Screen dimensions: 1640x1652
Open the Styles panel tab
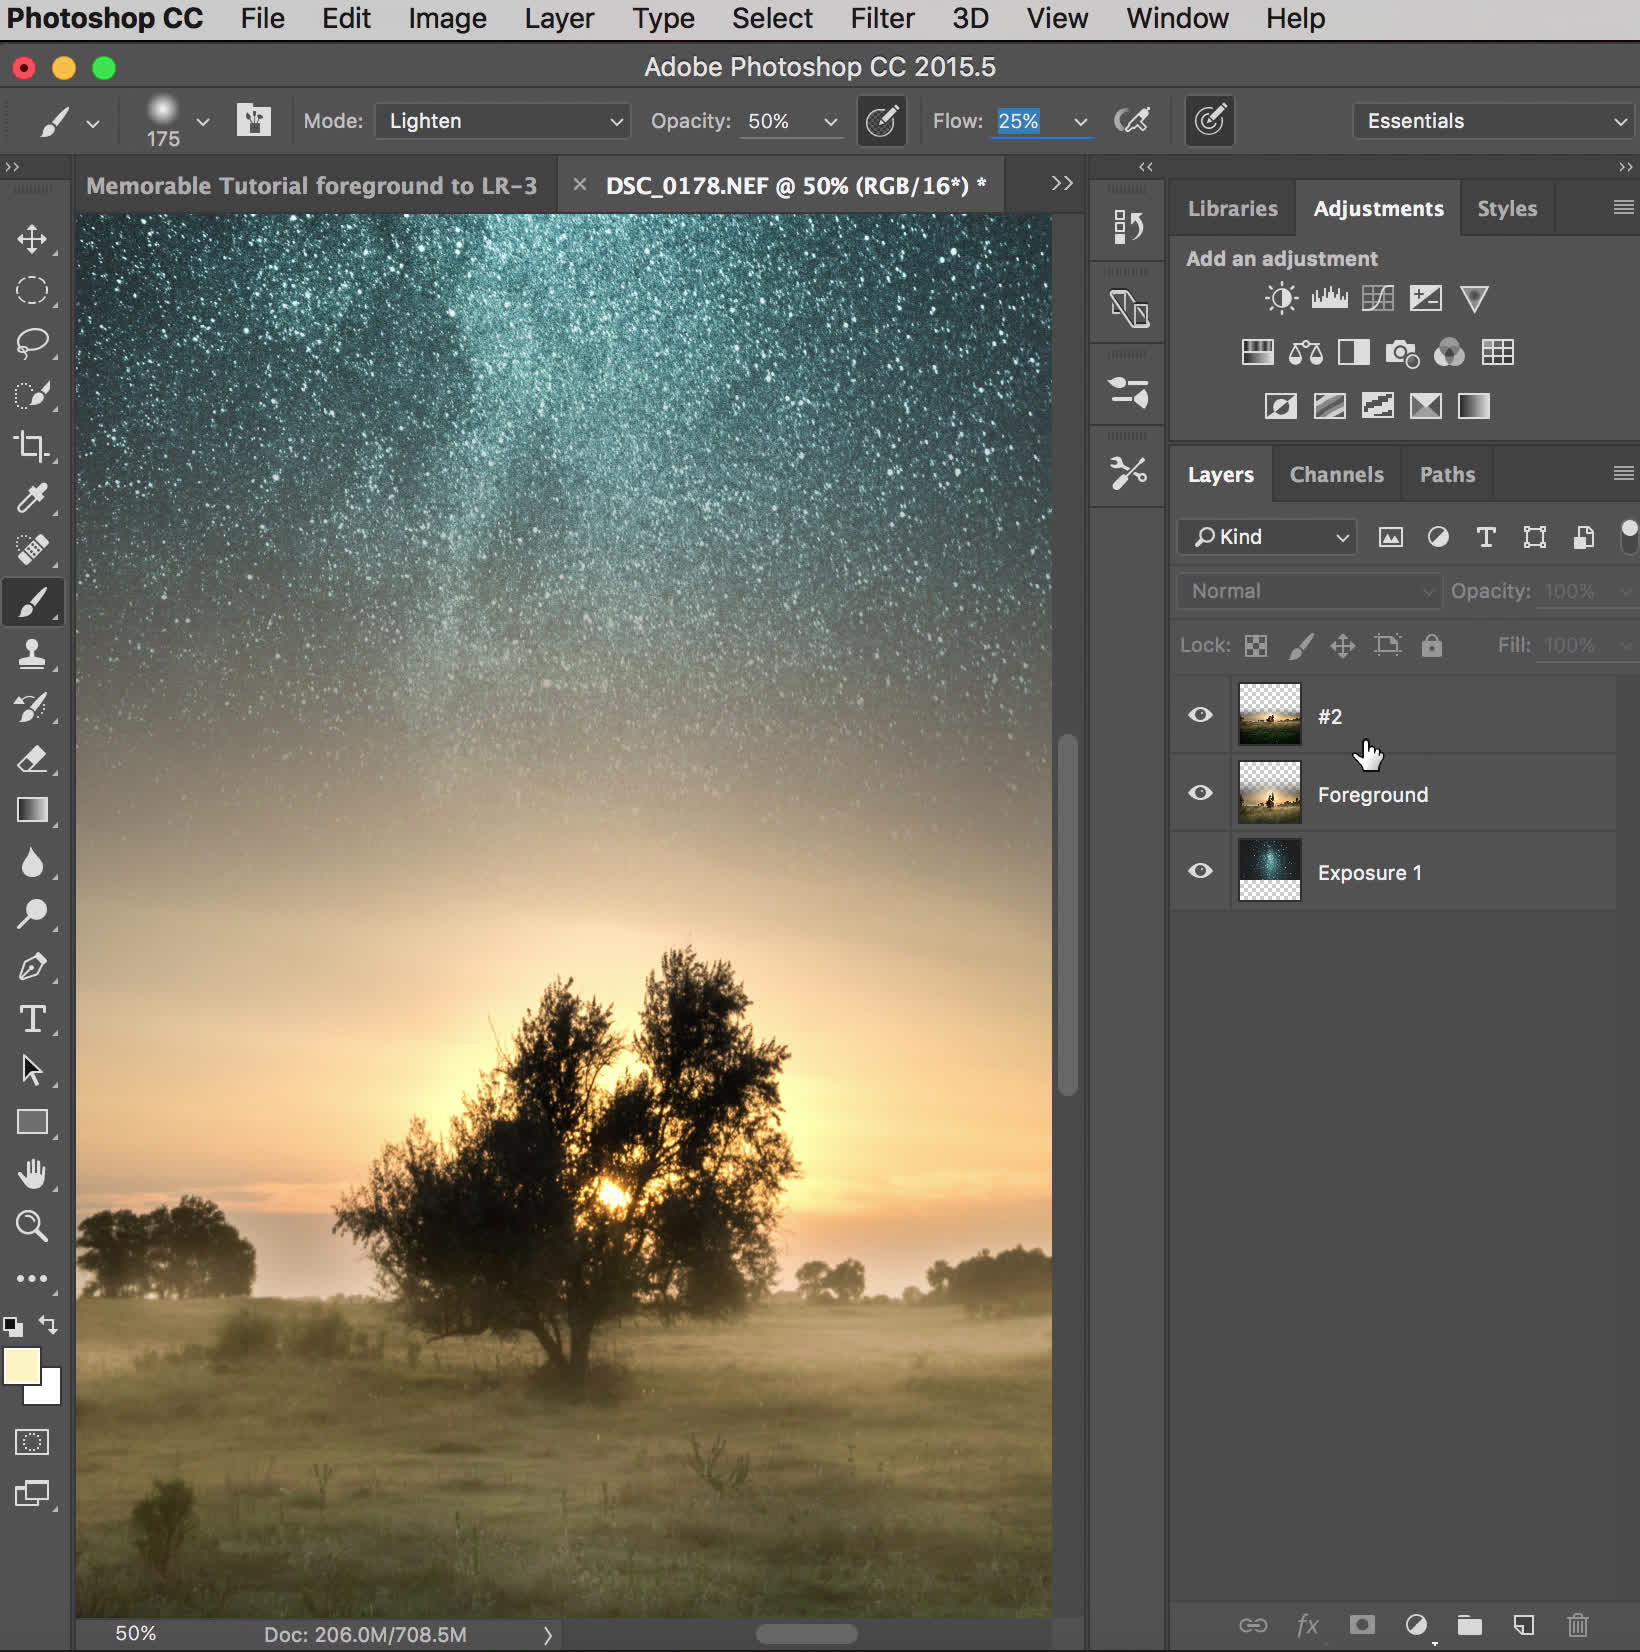pyautogui.click(x=1506, y=209)
